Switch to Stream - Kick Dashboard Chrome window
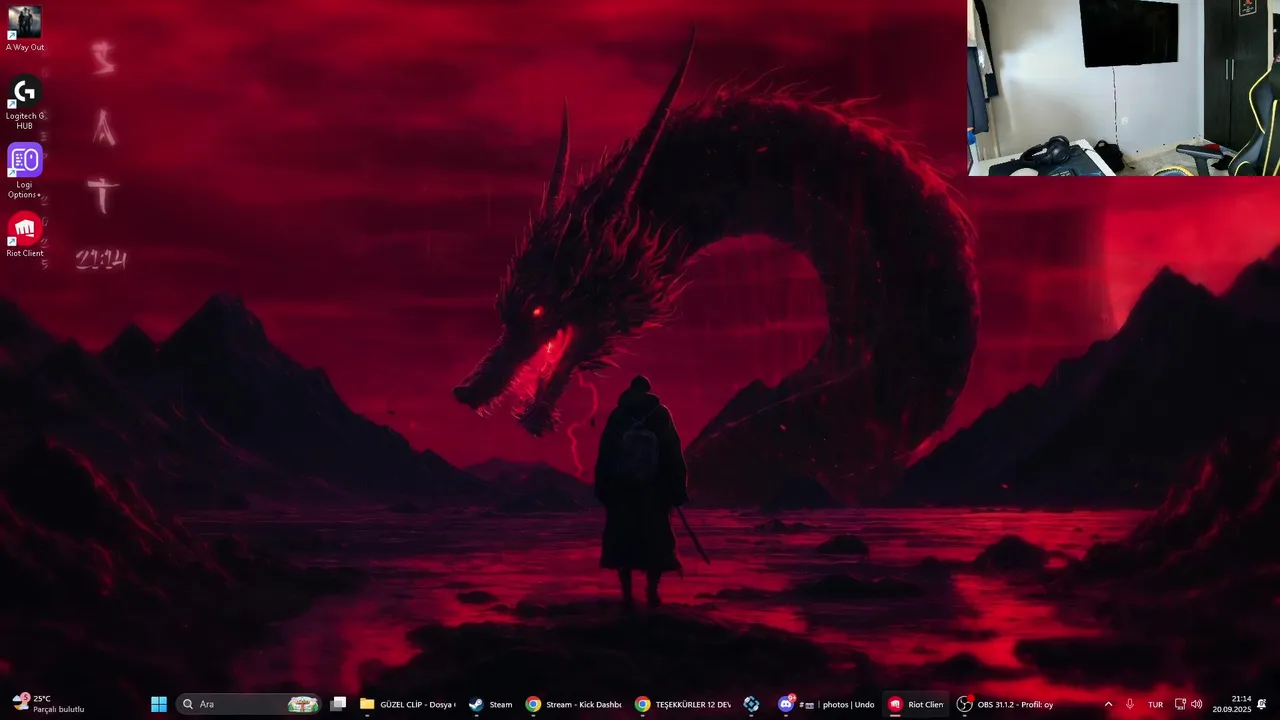1280x720 pixels. pyautogui.click(x=574, y=704)
